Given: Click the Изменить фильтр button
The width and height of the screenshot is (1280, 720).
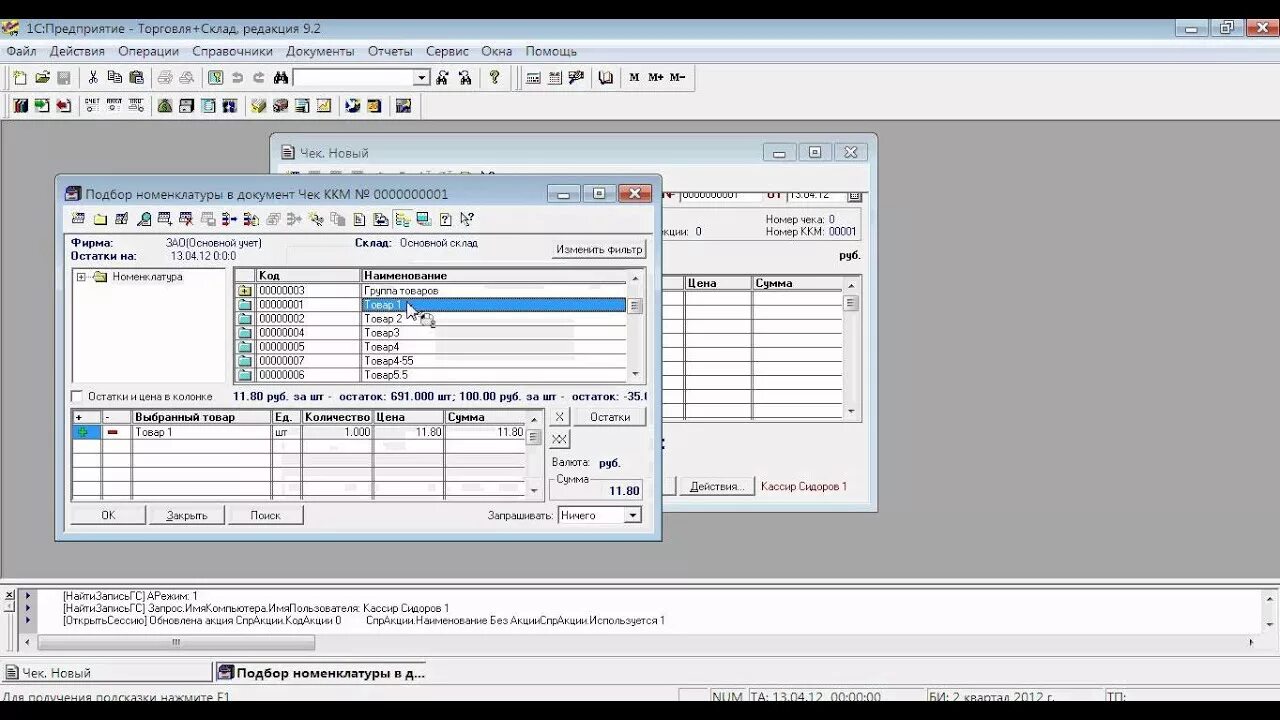Looking at the screenshot, I should pos(599,249).
